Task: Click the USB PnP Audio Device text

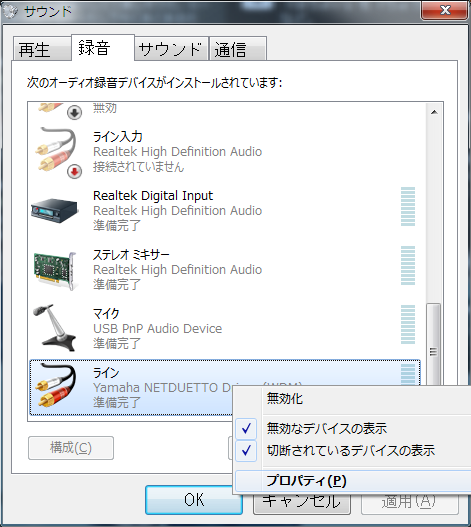Action: pyautogui.click(x=157, y=329)
